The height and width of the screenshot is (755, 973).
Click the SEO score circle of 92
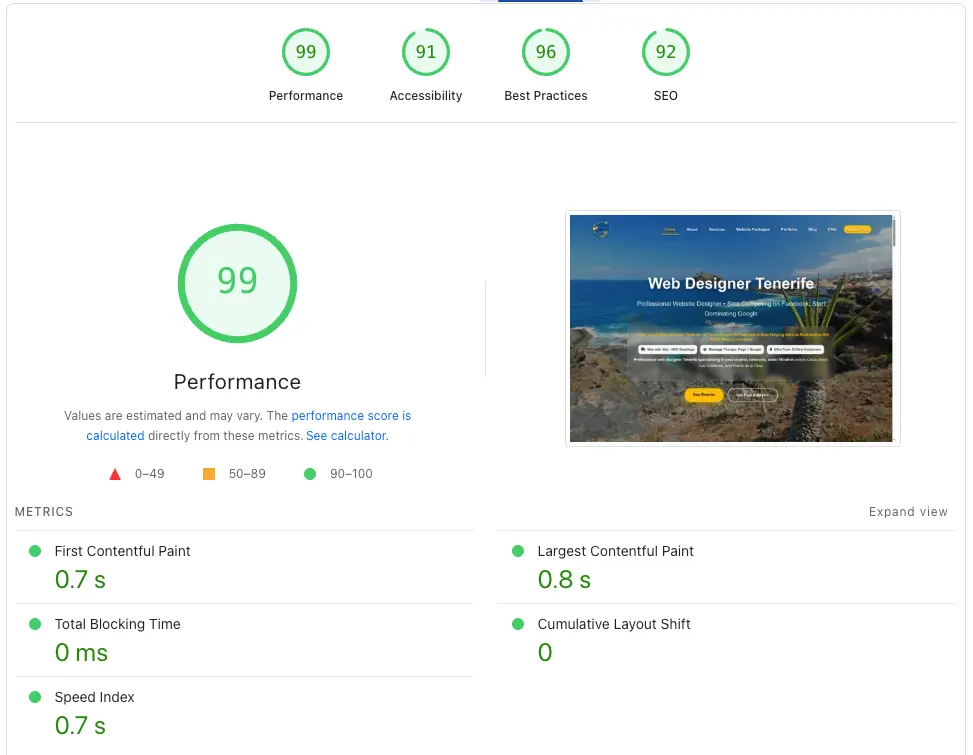tap(666, 51)
